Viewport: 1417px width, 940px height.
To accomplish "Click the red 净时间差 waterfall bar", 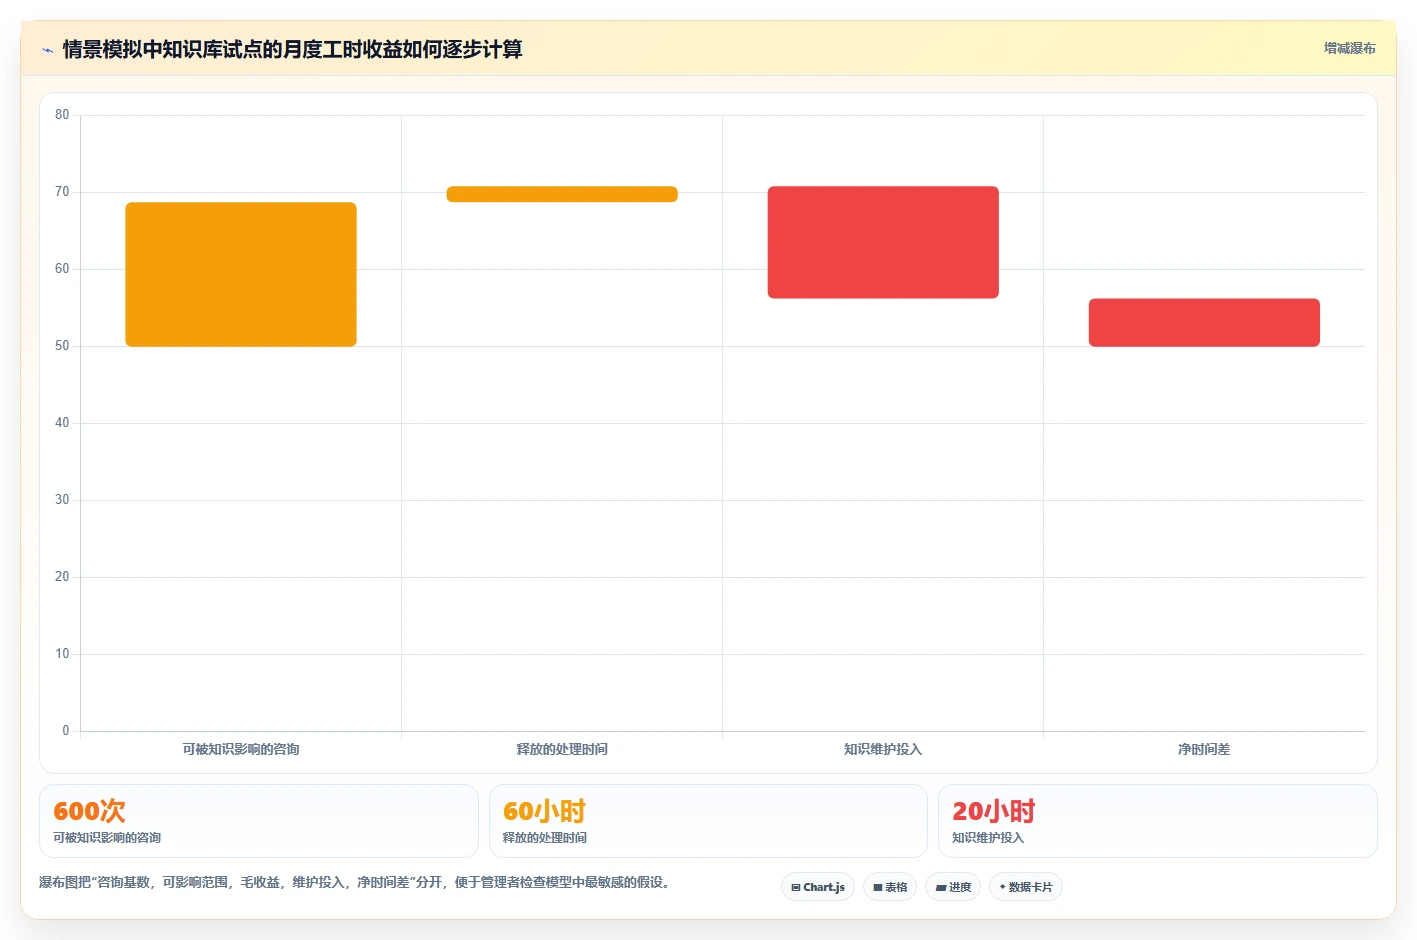I will click(x=1204, y=323).
